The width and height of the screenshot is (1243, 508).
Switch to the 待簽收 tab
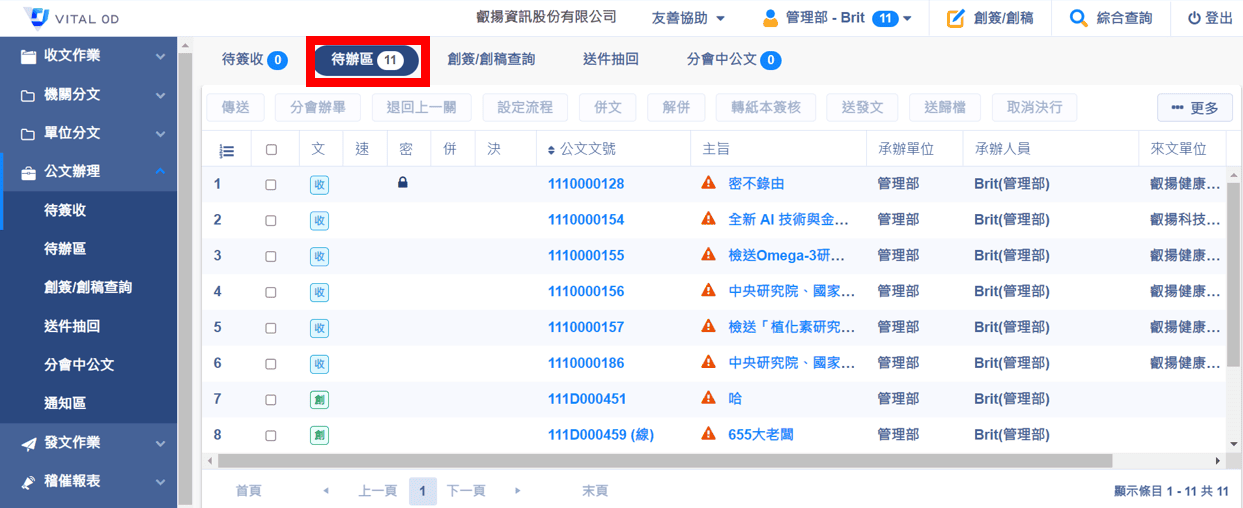pos(253,60)
